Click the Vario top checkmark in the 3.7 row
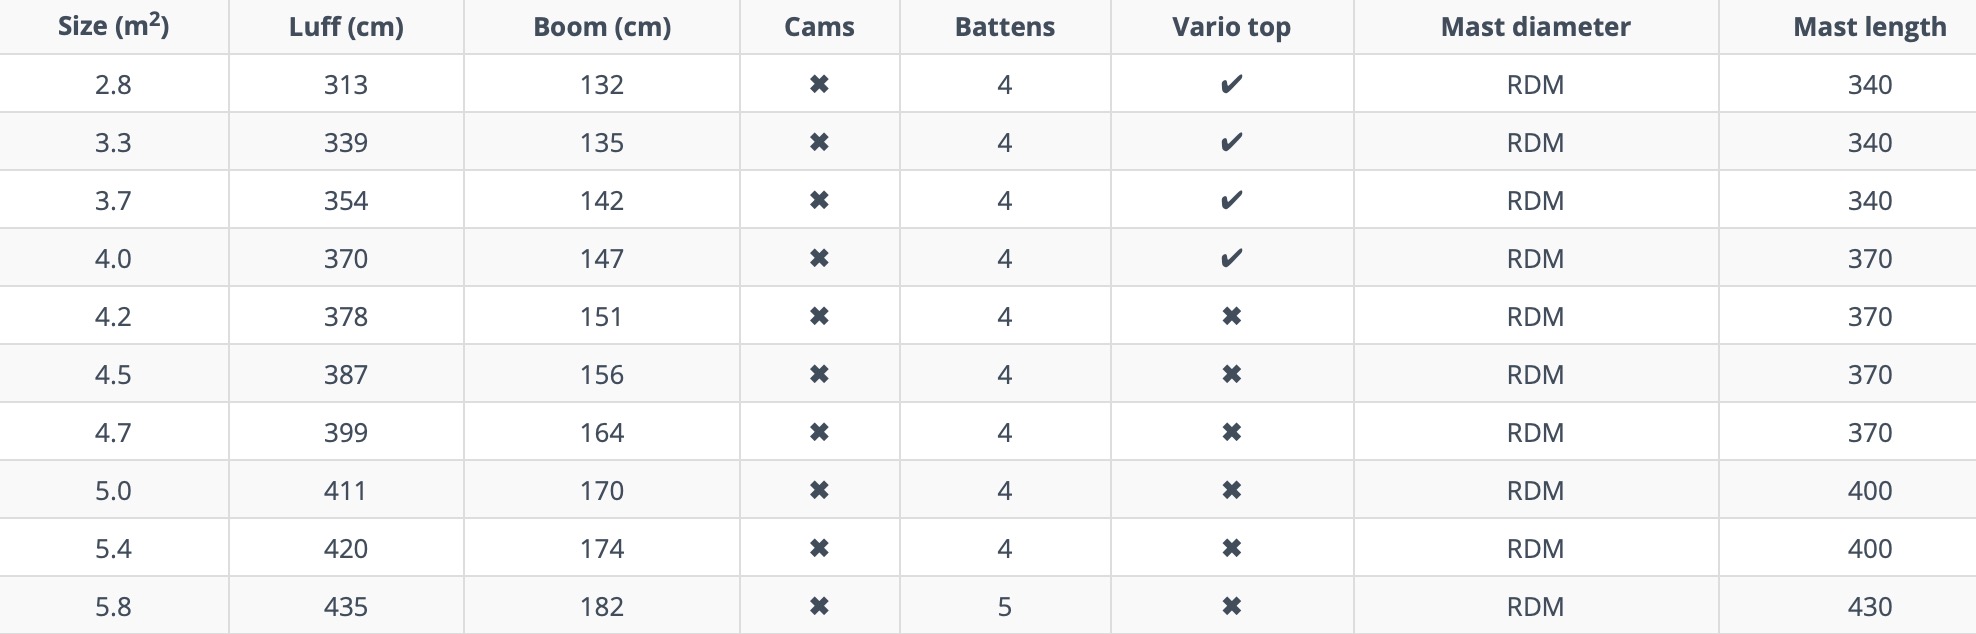This screenshot has height=634, width=1976. tap(1231, 200)
